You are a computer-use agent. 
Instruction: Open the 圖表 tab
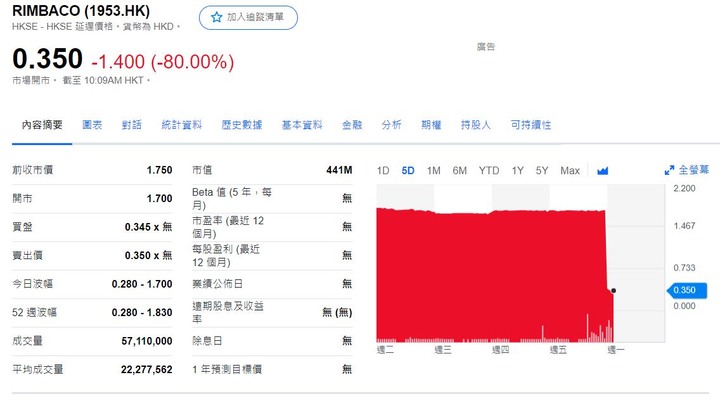click(92, 125)
